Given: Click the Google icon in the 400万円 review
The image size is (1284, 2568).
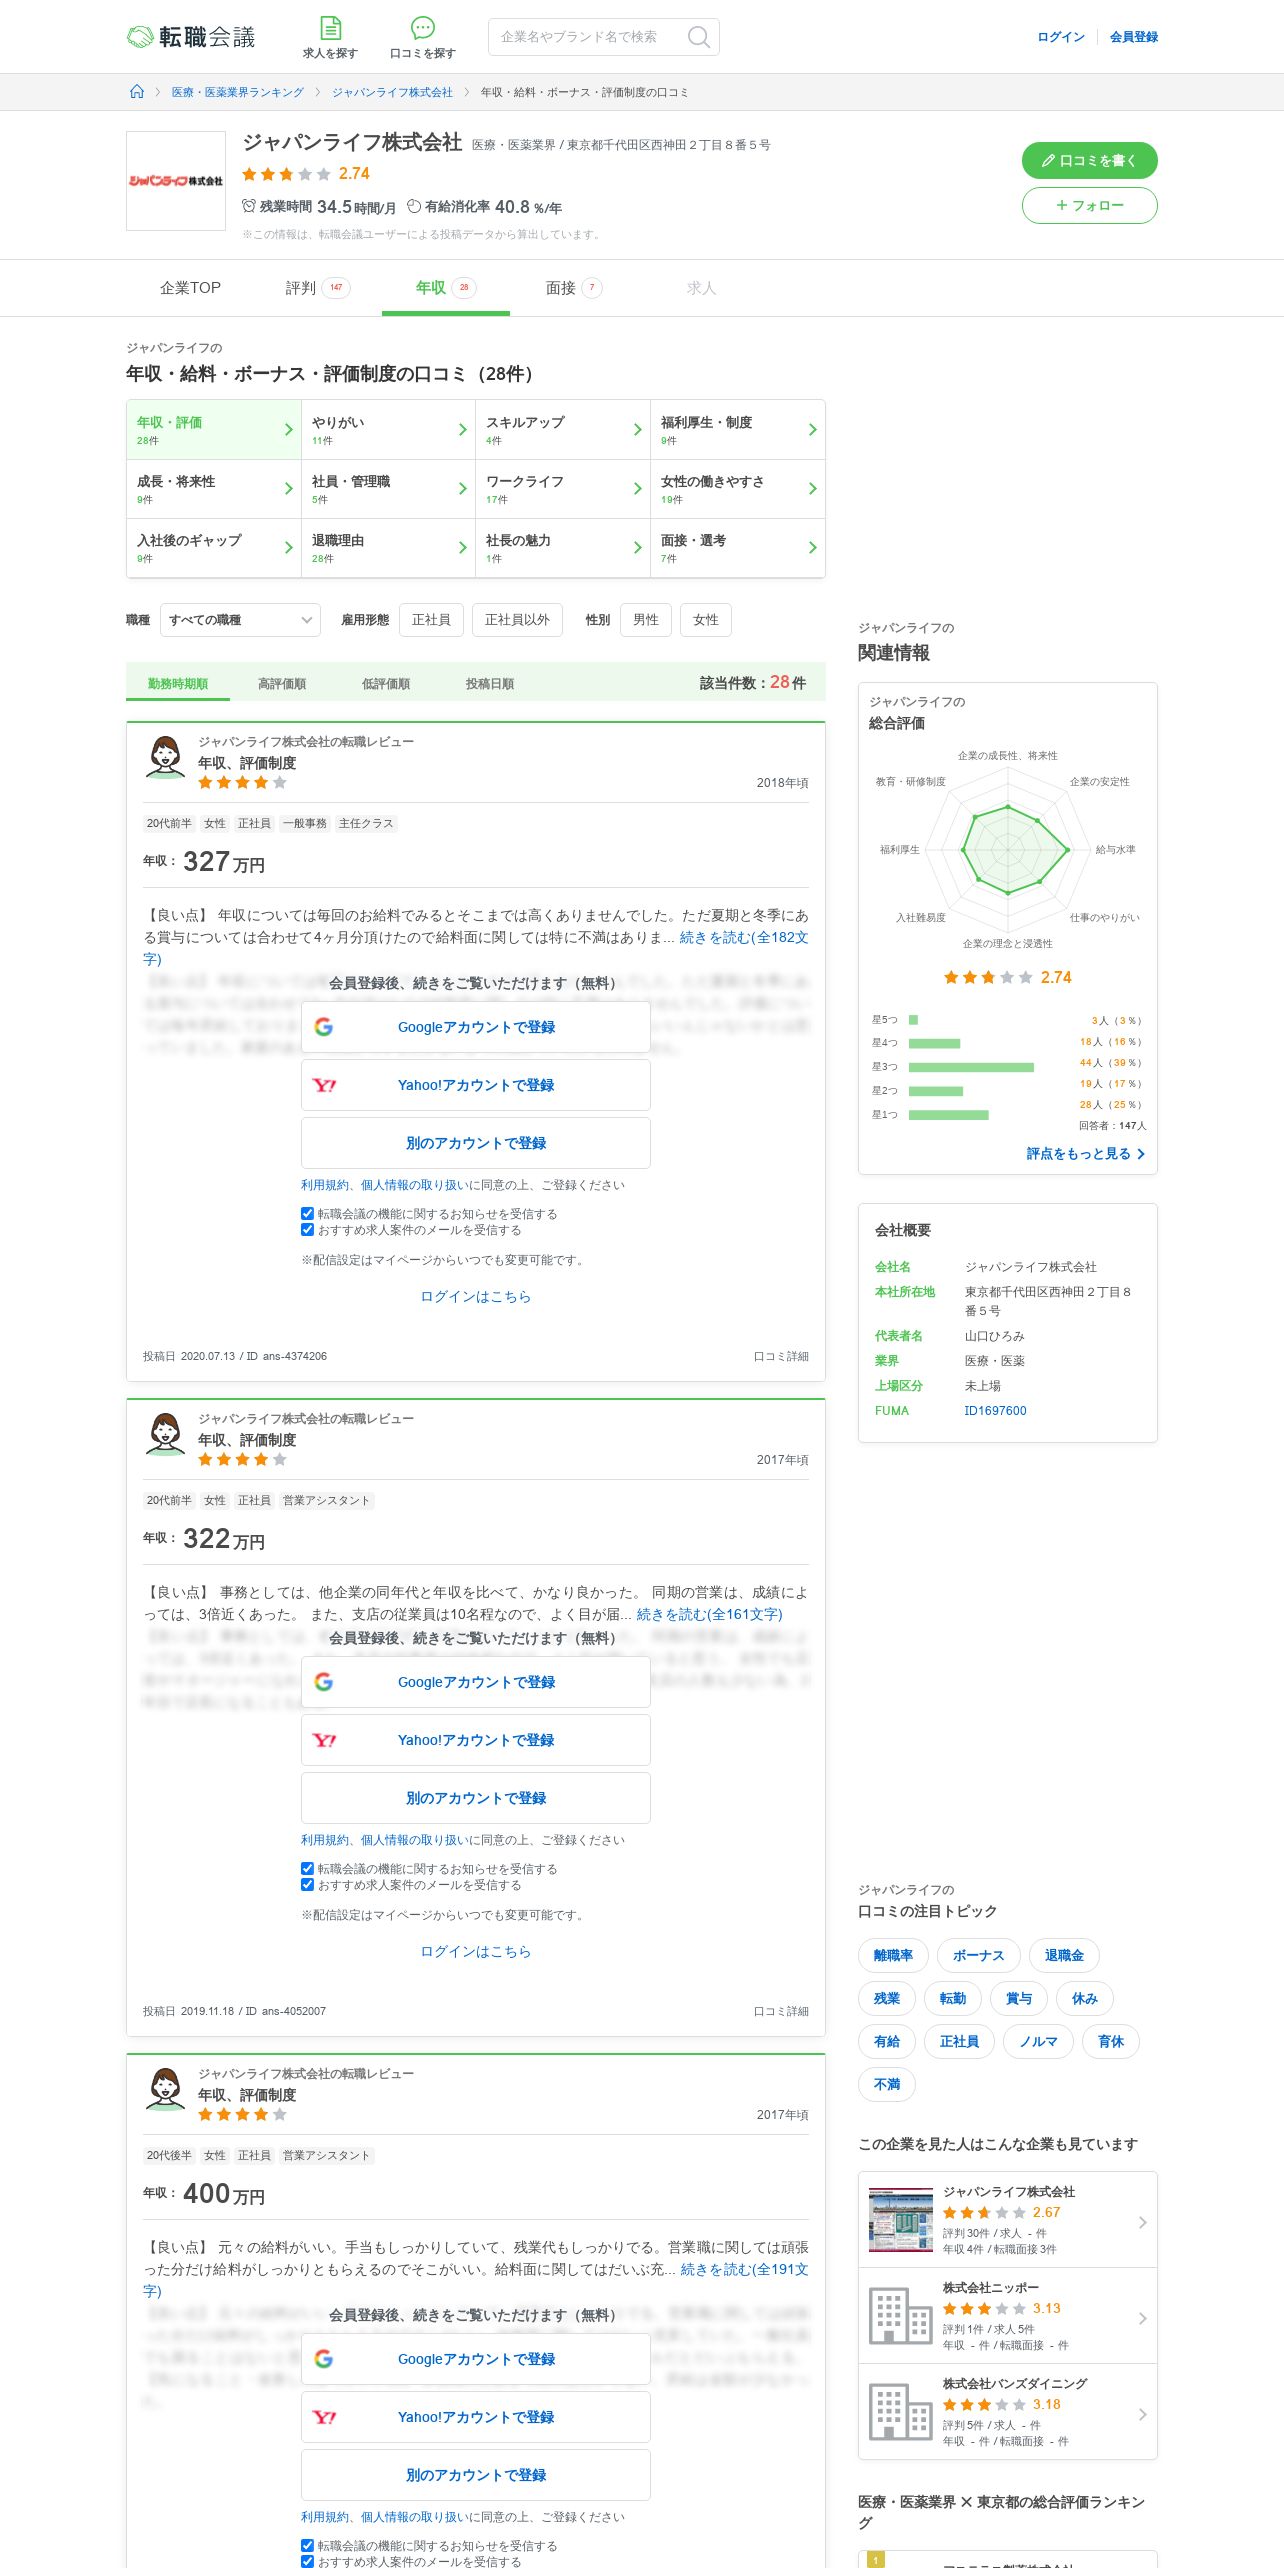Looking at the screenshot, I should 323,2359.
